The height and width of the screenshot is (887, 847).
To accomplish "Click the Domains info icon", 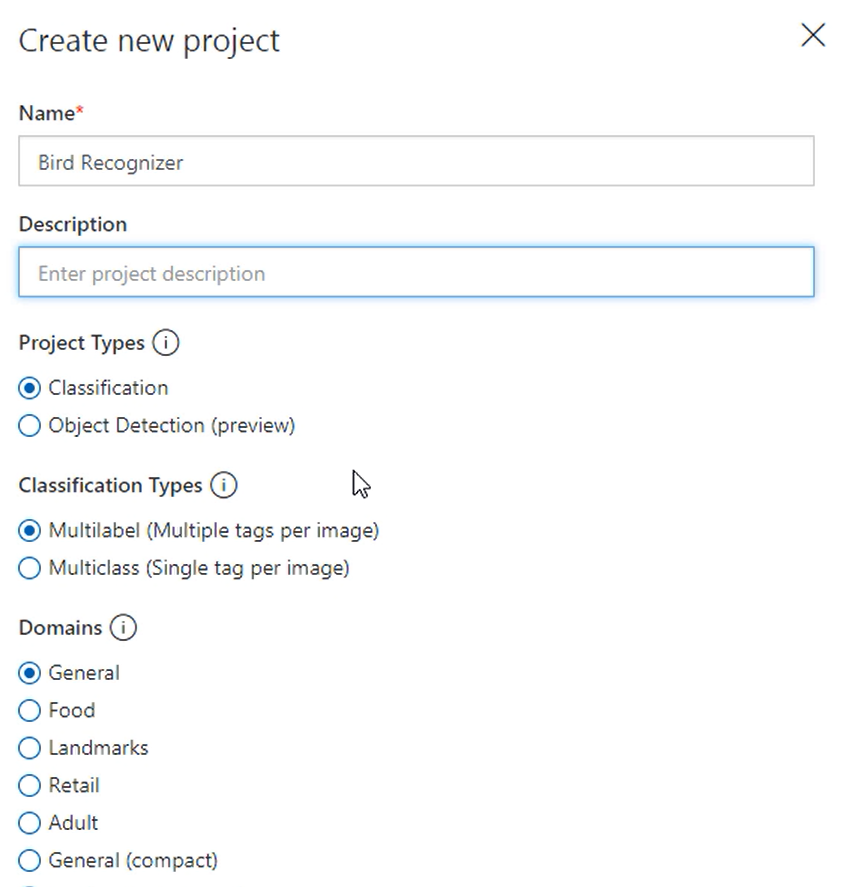I will click(123, 628).
